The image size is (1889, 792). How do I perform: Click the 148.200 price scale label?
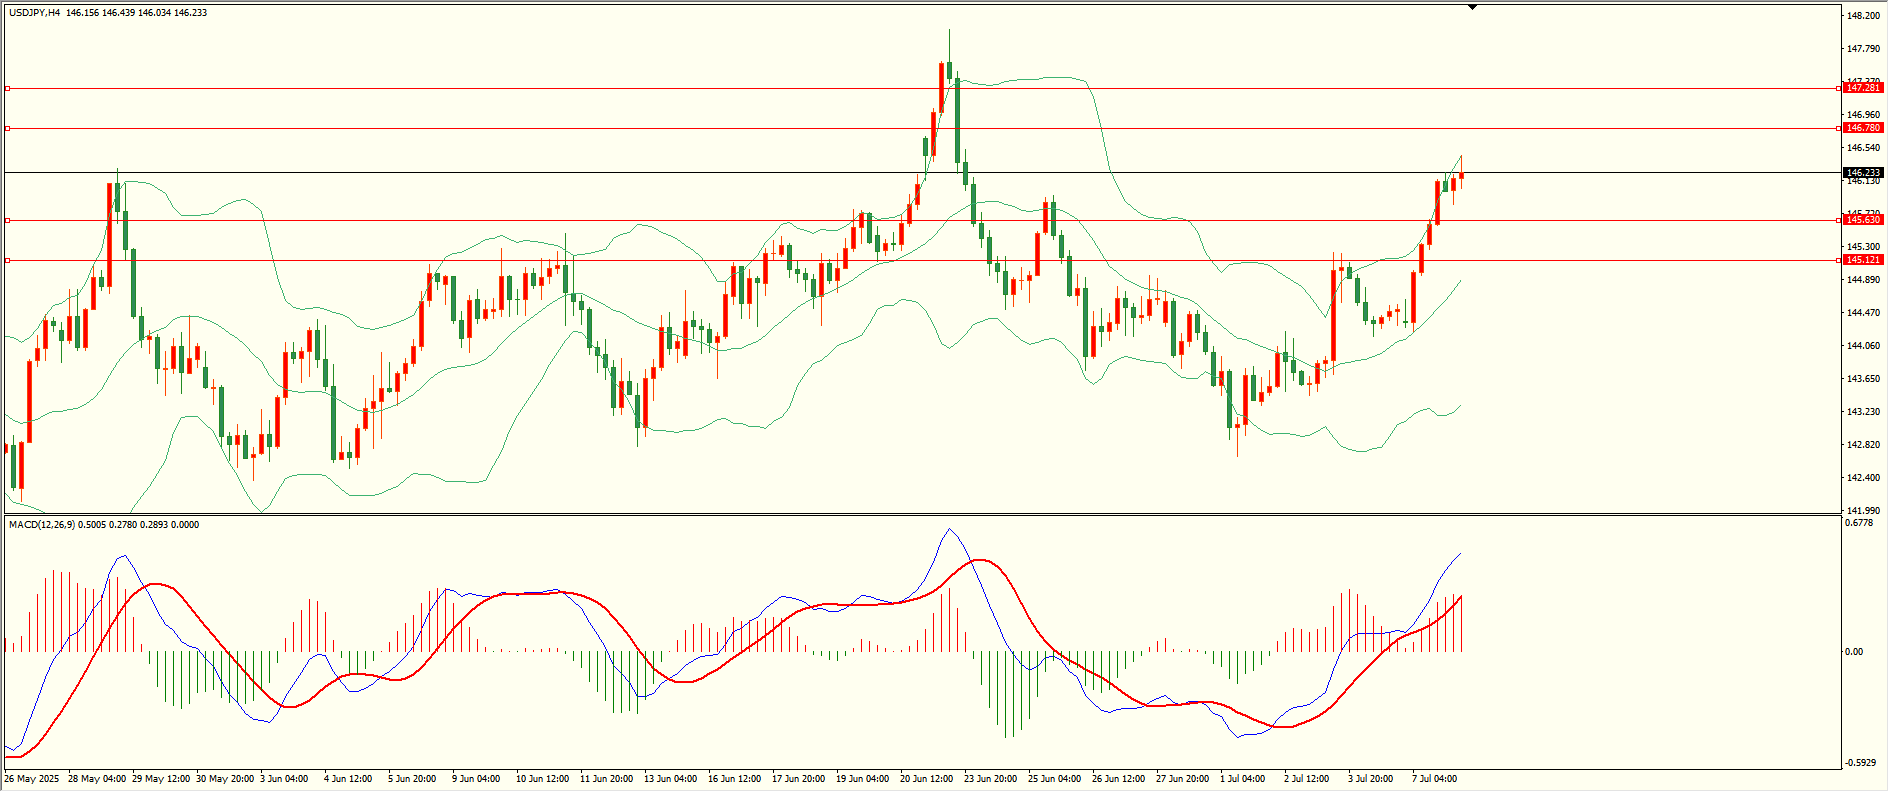pyautogui.click(x=1863, y=16)
